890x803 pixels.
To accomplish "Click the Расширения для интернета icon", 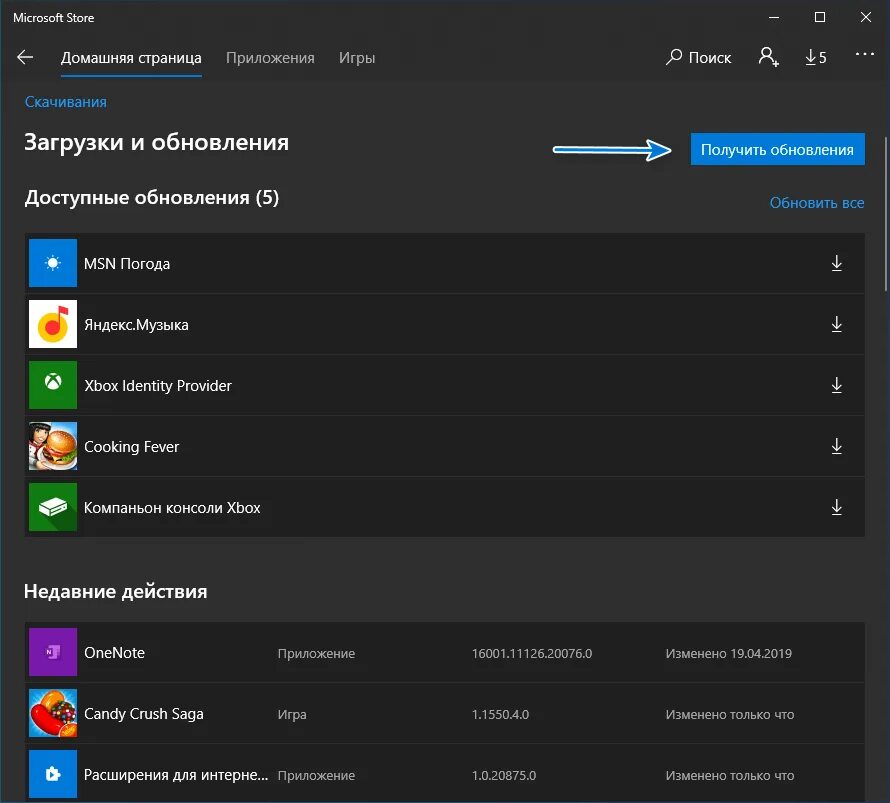I will (53, 774).
